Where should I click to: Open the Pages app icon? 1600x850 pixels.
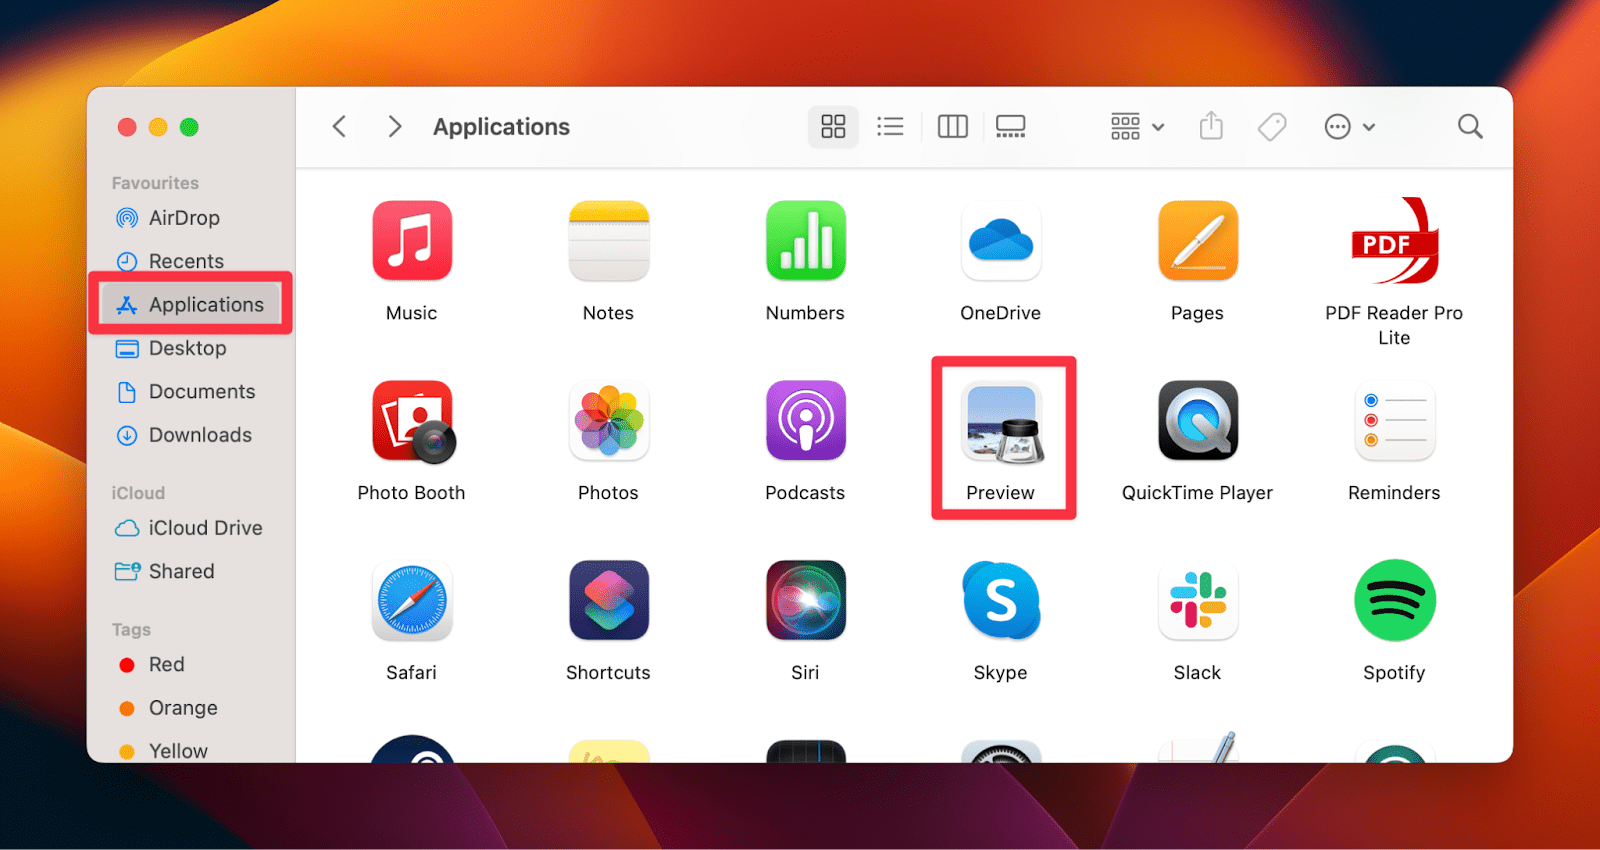click(1198, 240)
